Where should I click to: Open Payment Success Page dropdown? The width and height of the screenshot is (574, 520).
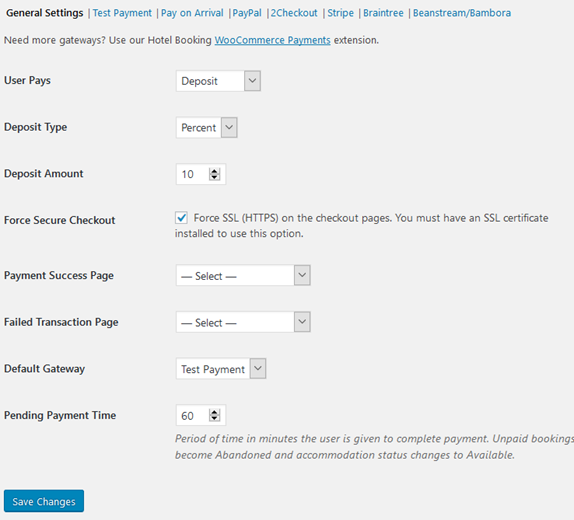click(243, 275)
